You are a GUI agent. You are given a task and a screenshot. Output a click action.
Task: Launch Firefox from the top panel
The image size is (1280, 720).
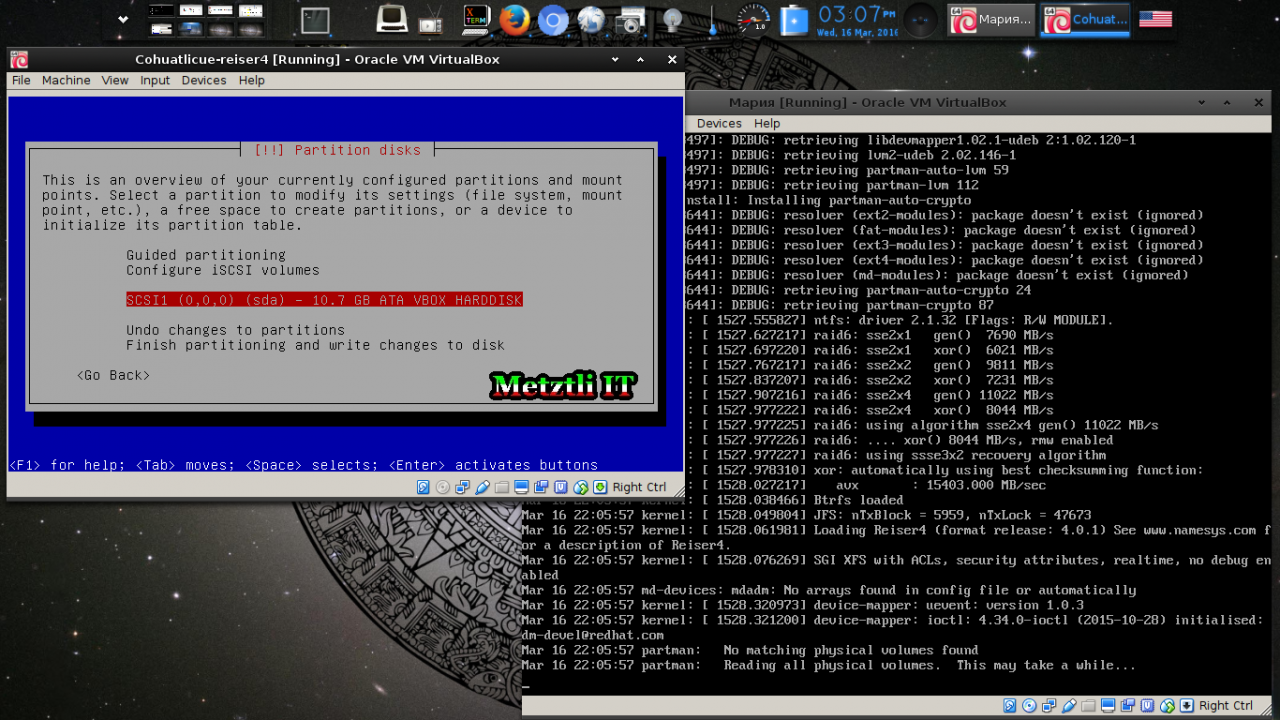pyautogui.click(x=514, y=19)
